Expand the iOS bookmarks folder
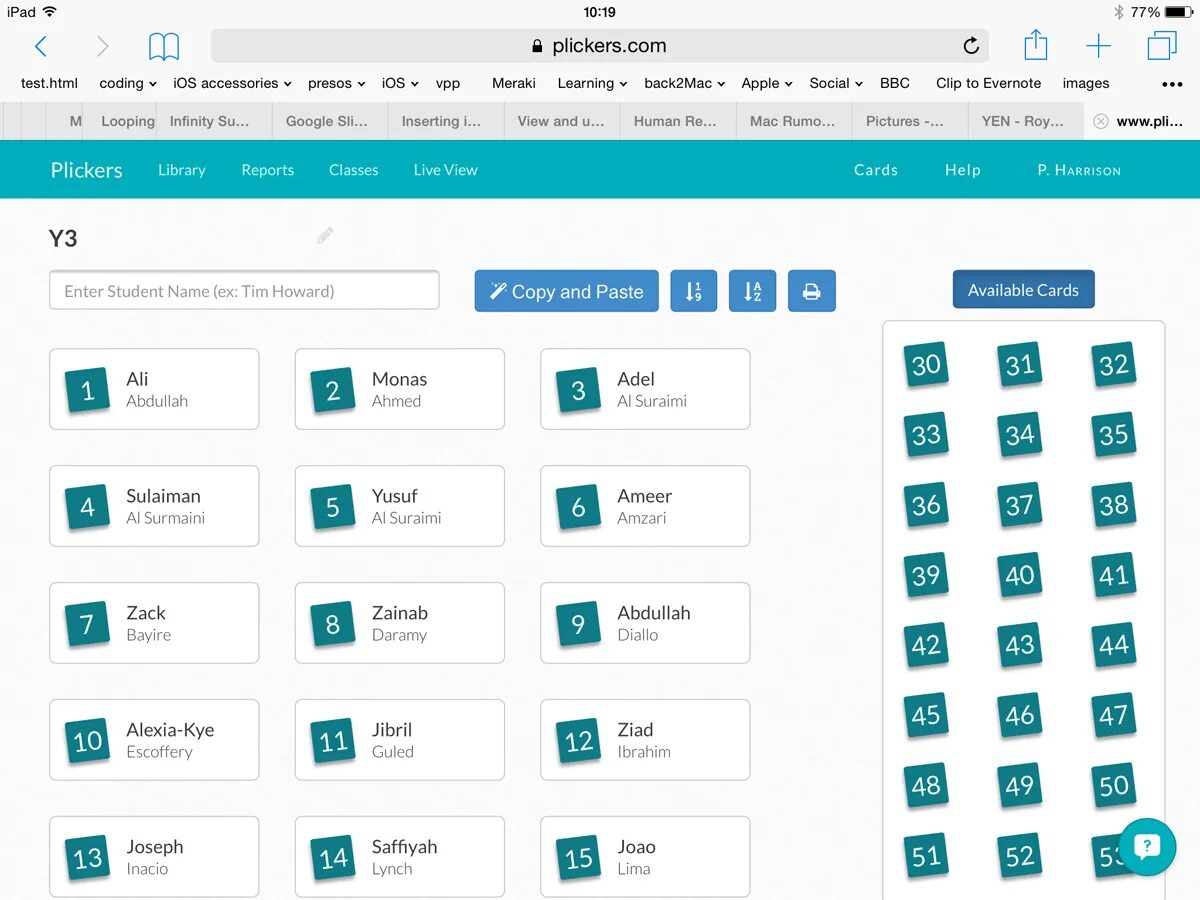The width and height of the screenshot is (1200, 900). tap(400, 83)
